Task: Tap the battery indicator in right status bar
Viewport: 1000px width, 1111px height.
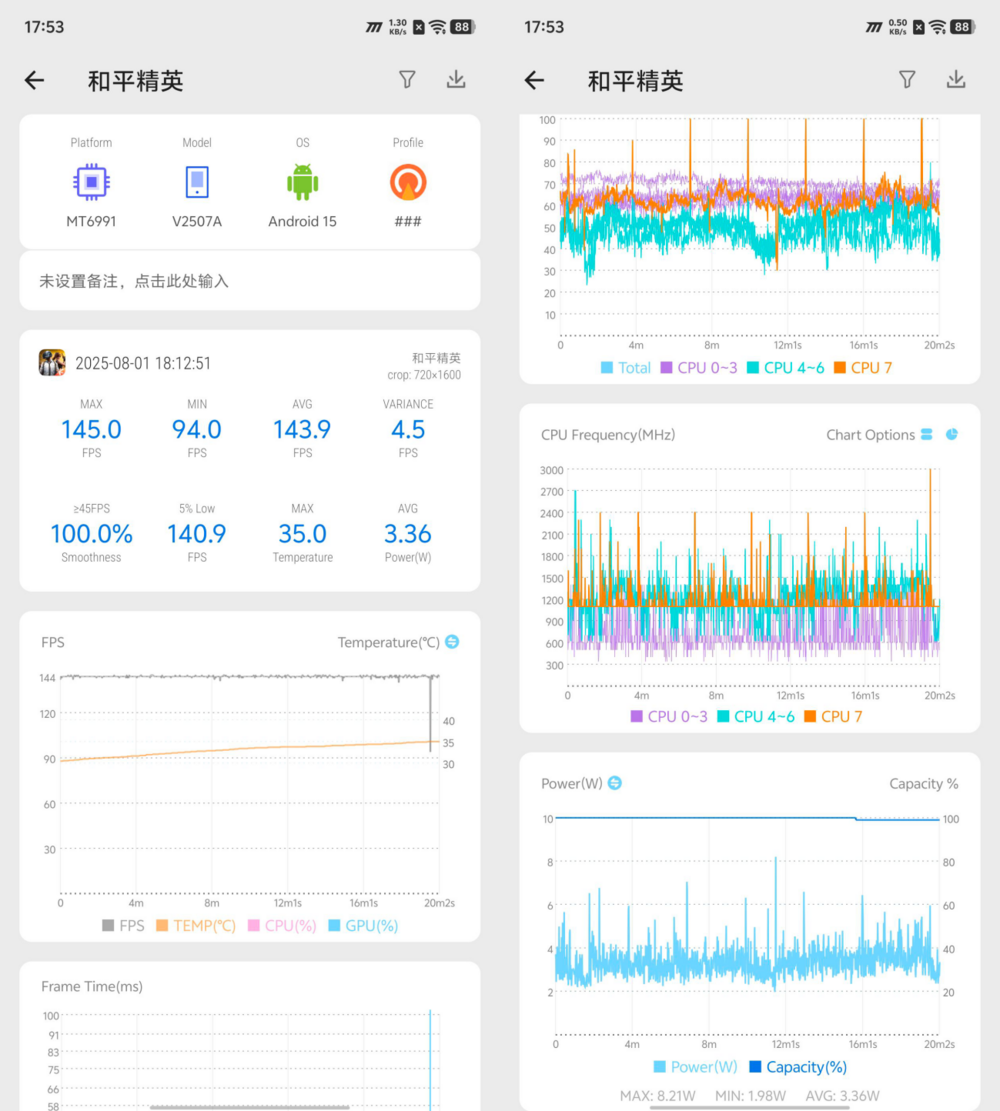Action: (962, 27)
